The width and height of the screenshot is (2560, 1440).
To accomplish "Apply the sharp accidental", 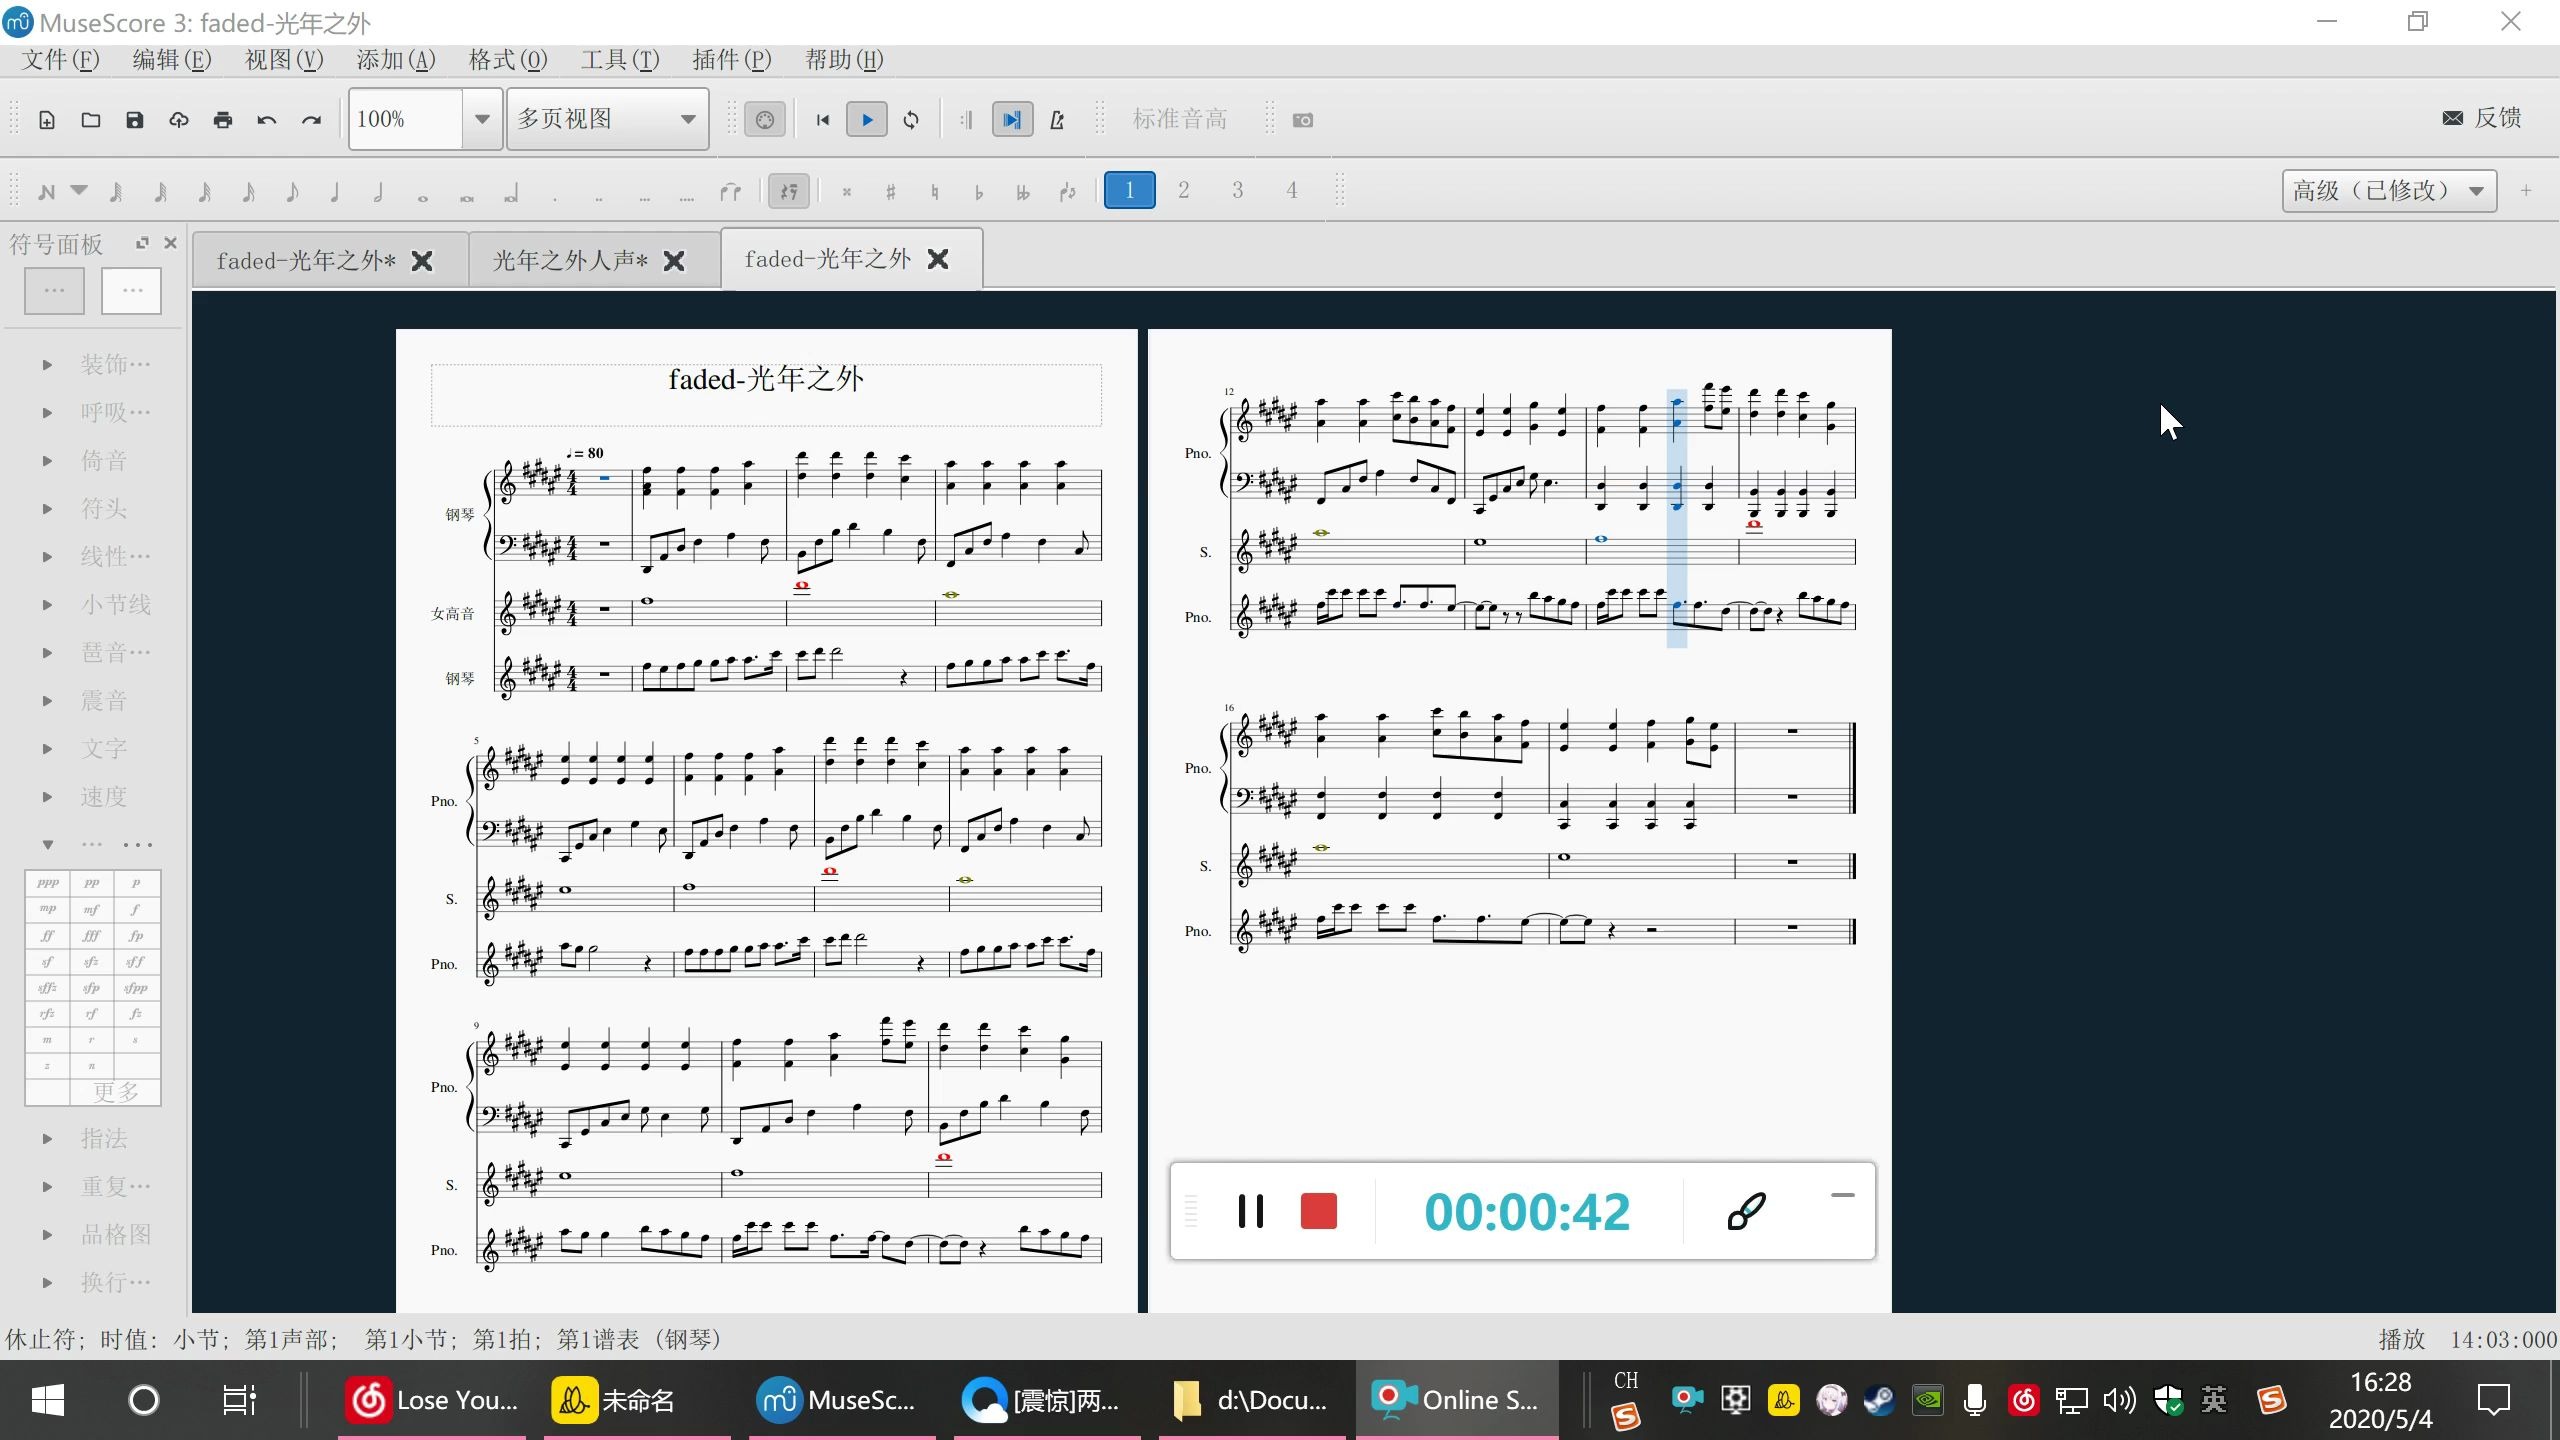I will [891, 191].
